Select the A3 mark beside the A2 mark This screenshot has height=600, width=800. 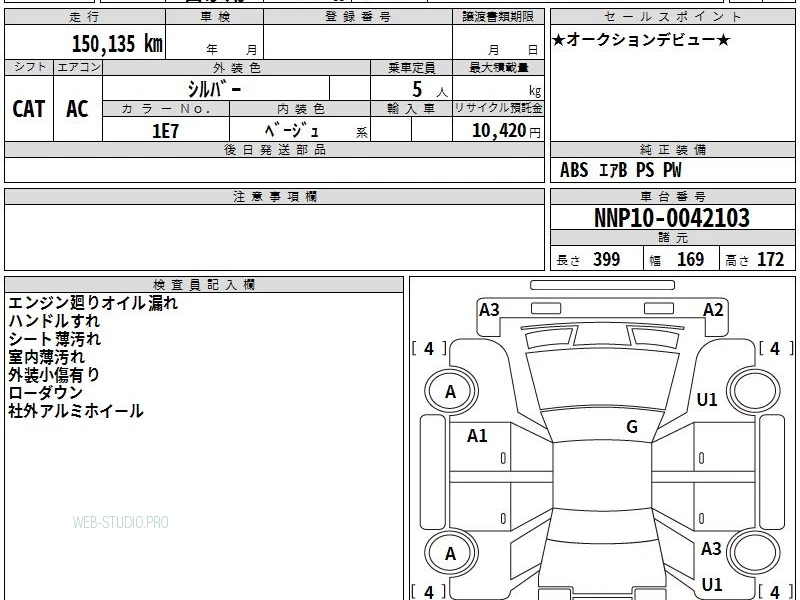(x=489, y=310)
